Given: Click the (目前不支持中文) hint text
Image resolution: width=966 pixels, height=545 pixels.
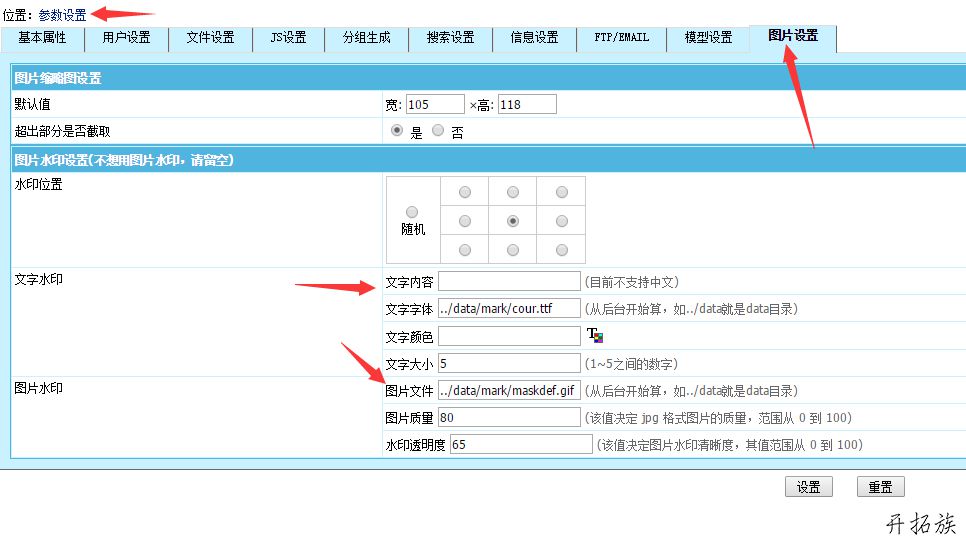Looking at the screenshot, I should (x=632, y=282).
